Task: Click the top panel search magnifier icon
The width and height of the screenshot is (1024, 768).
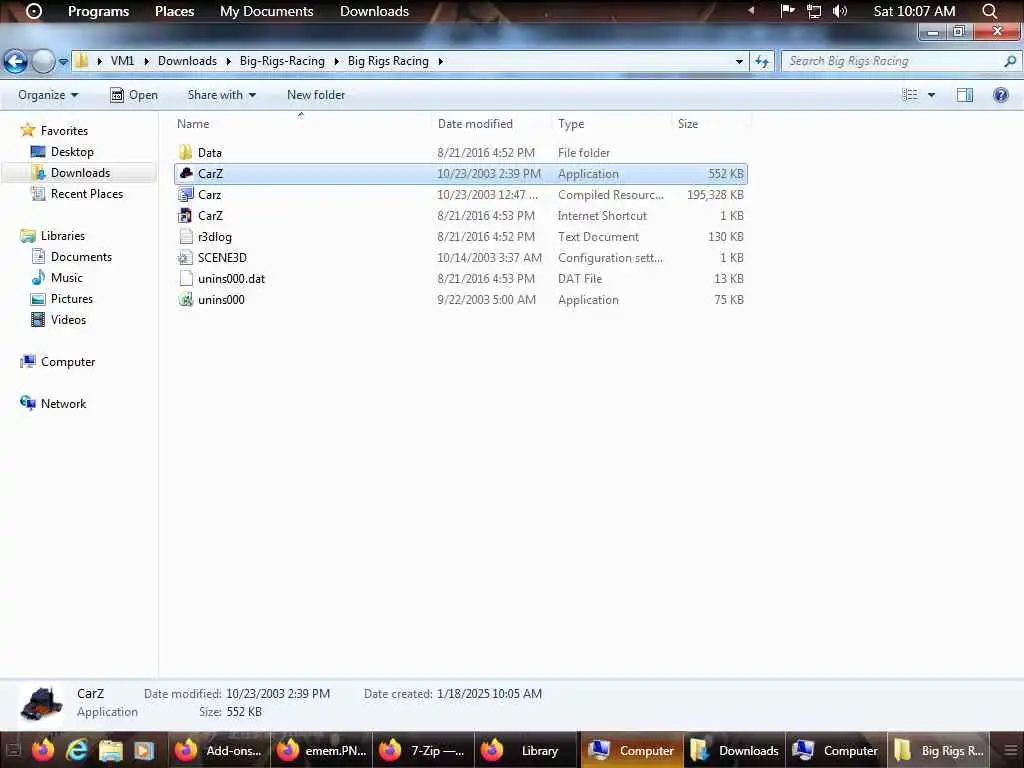Action: (989, 11)
